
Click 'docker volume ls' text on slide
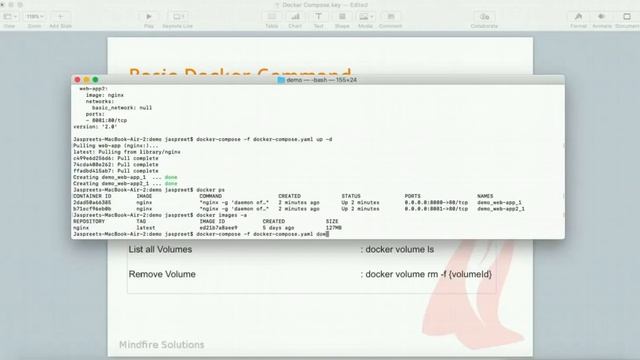(400, 249)
